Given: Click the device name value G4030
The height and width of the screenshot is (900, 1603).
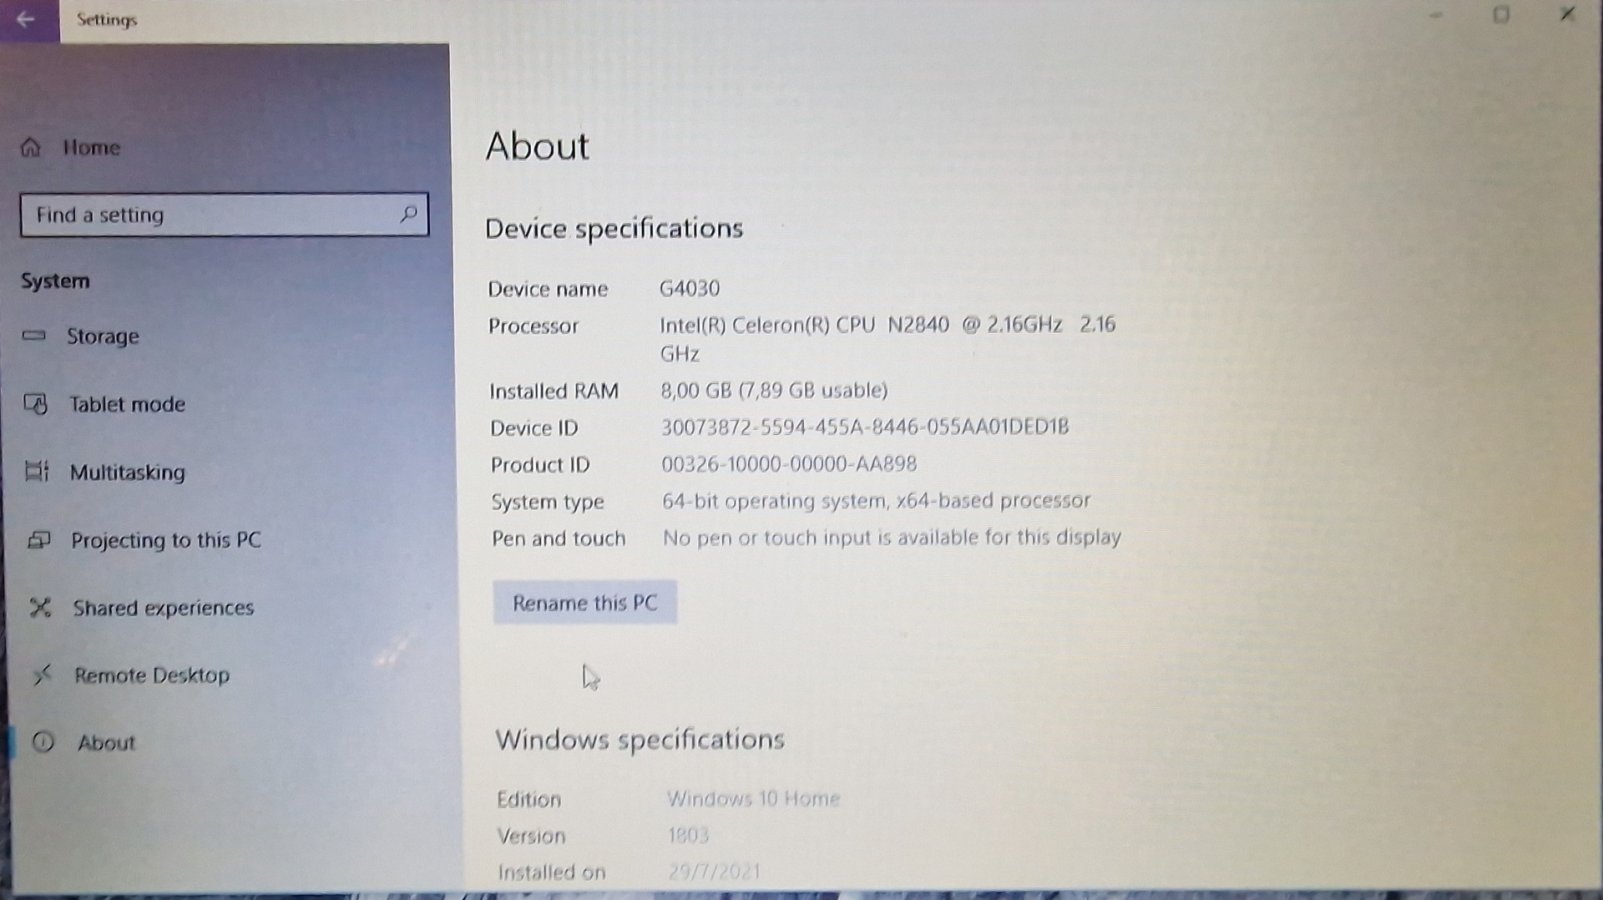Looking at the screenshot, I should 689,288.
